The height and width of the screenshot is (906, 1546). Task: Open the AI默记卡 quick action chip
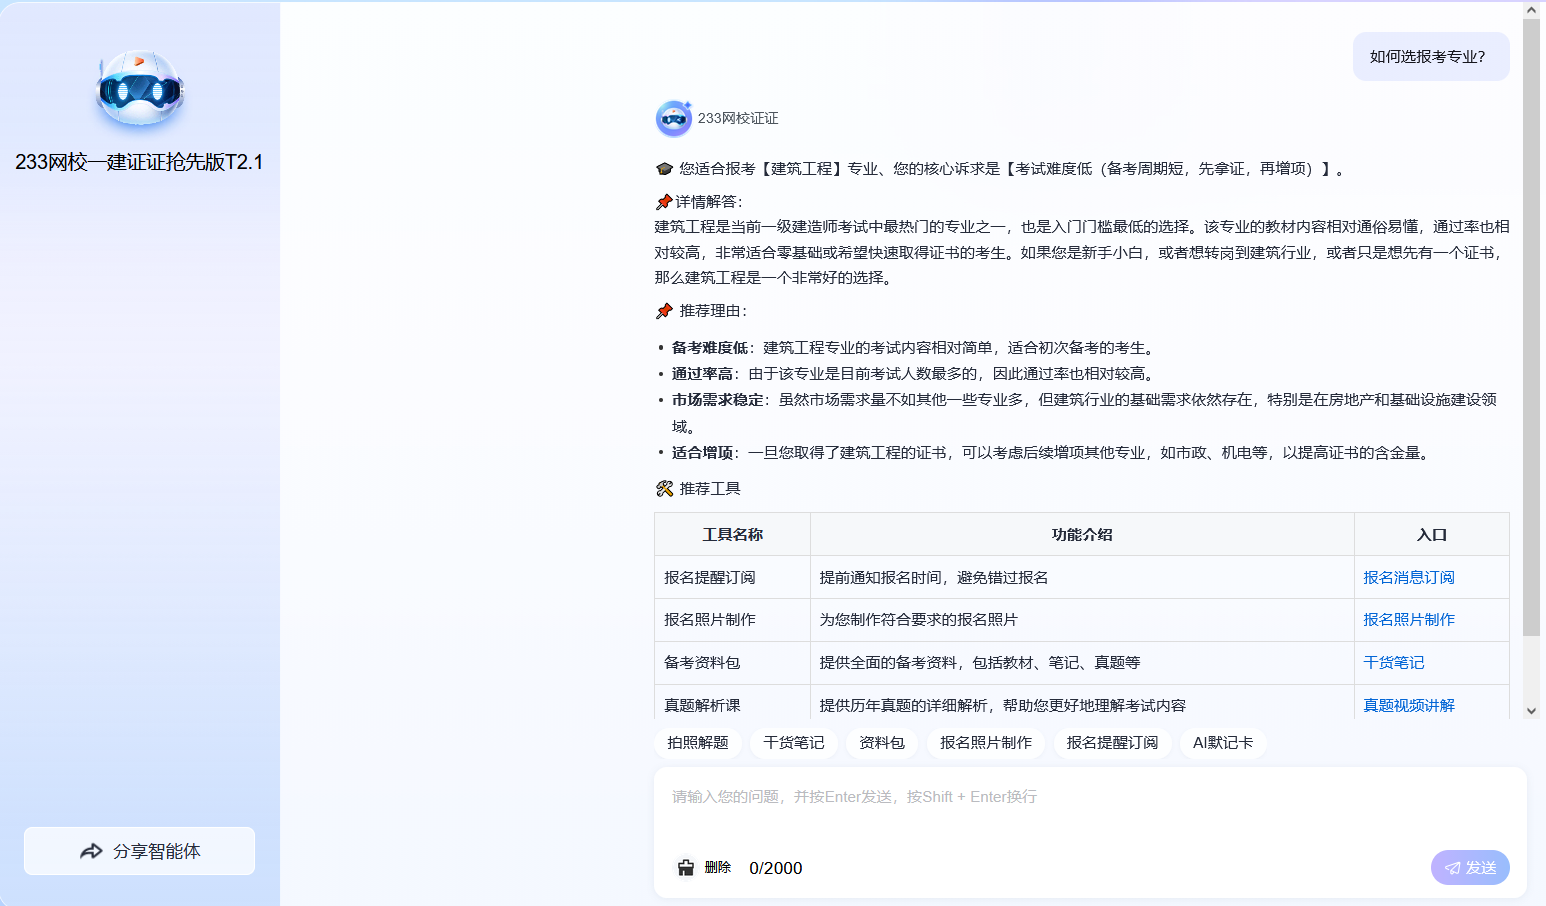click(1222, 743)
